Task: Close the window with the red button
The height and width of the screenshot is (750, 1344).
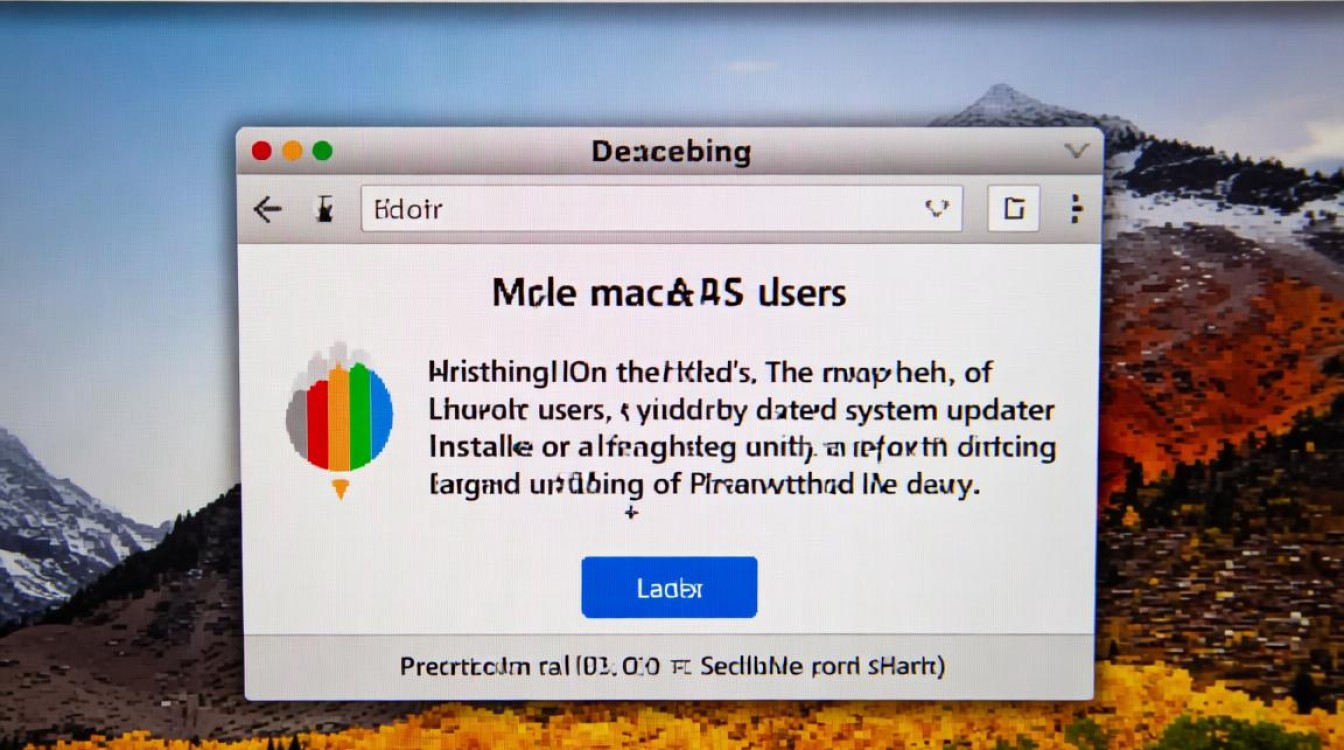Action: pyautogui.click(x=262, y=151)
